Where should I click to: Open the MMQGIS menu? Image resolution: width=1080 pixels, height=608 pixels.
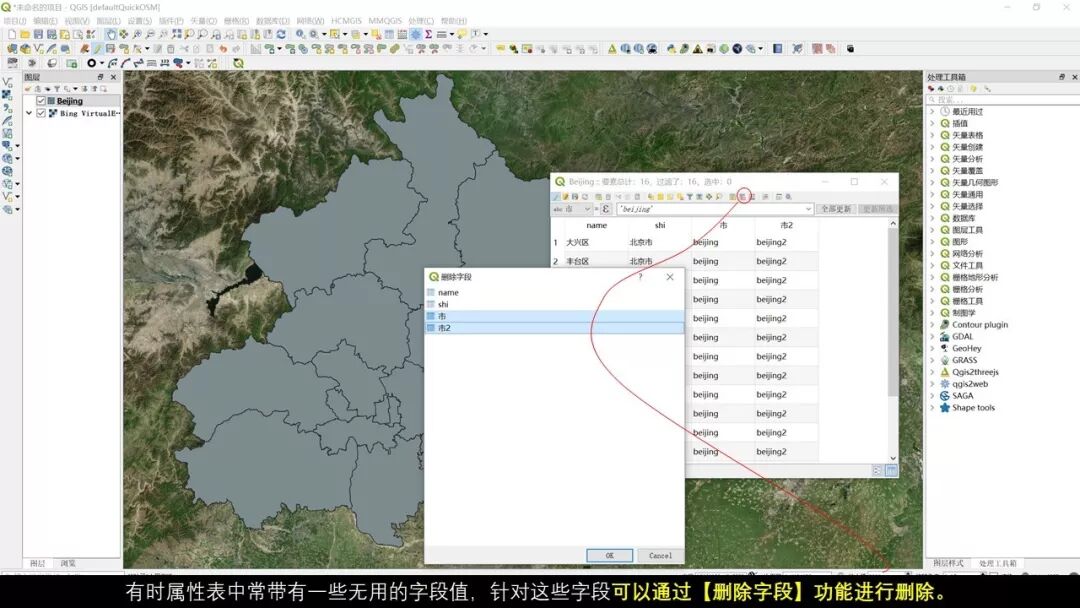pyautogui.click(x=385, y=21)
